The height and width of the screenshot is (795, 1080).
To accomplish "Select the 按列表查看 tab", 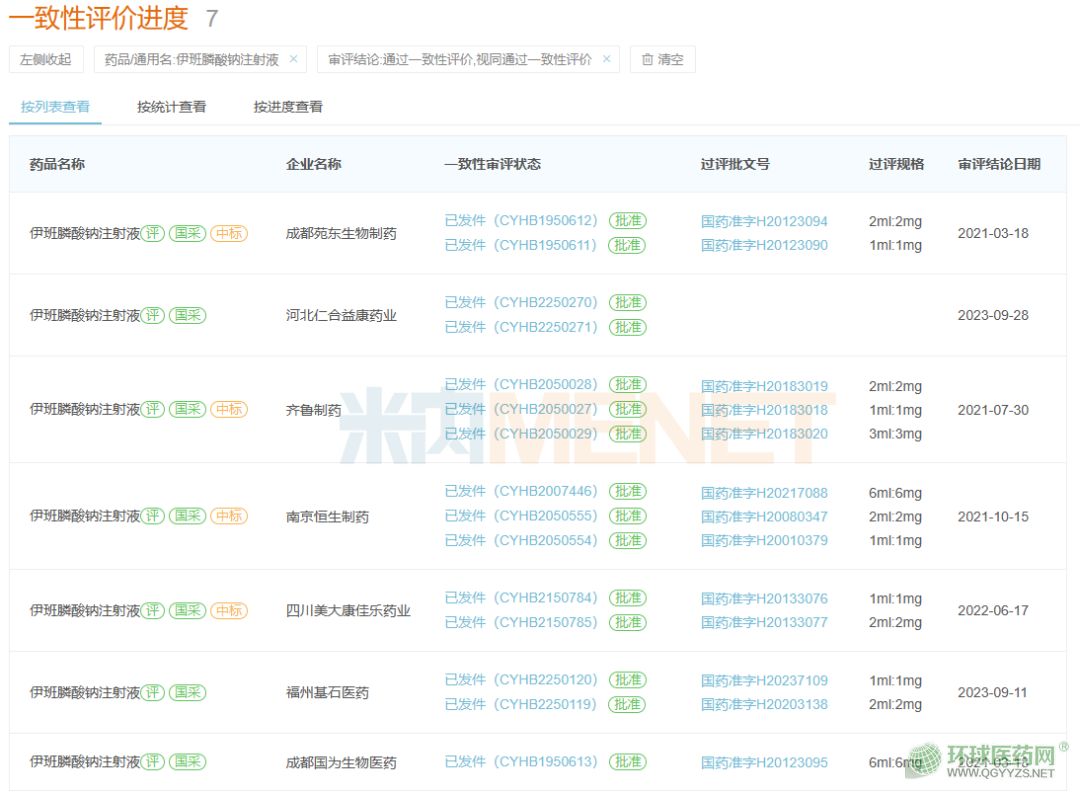I will click(x=55, y=107).
